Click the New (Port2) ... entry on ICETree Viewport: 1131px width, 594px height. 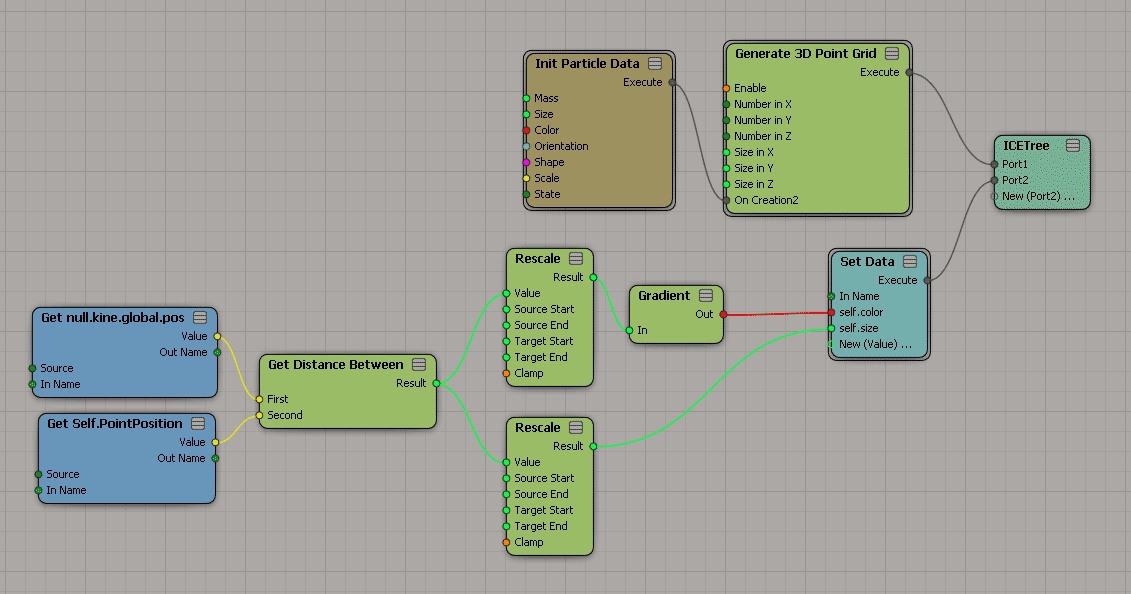1038,196
